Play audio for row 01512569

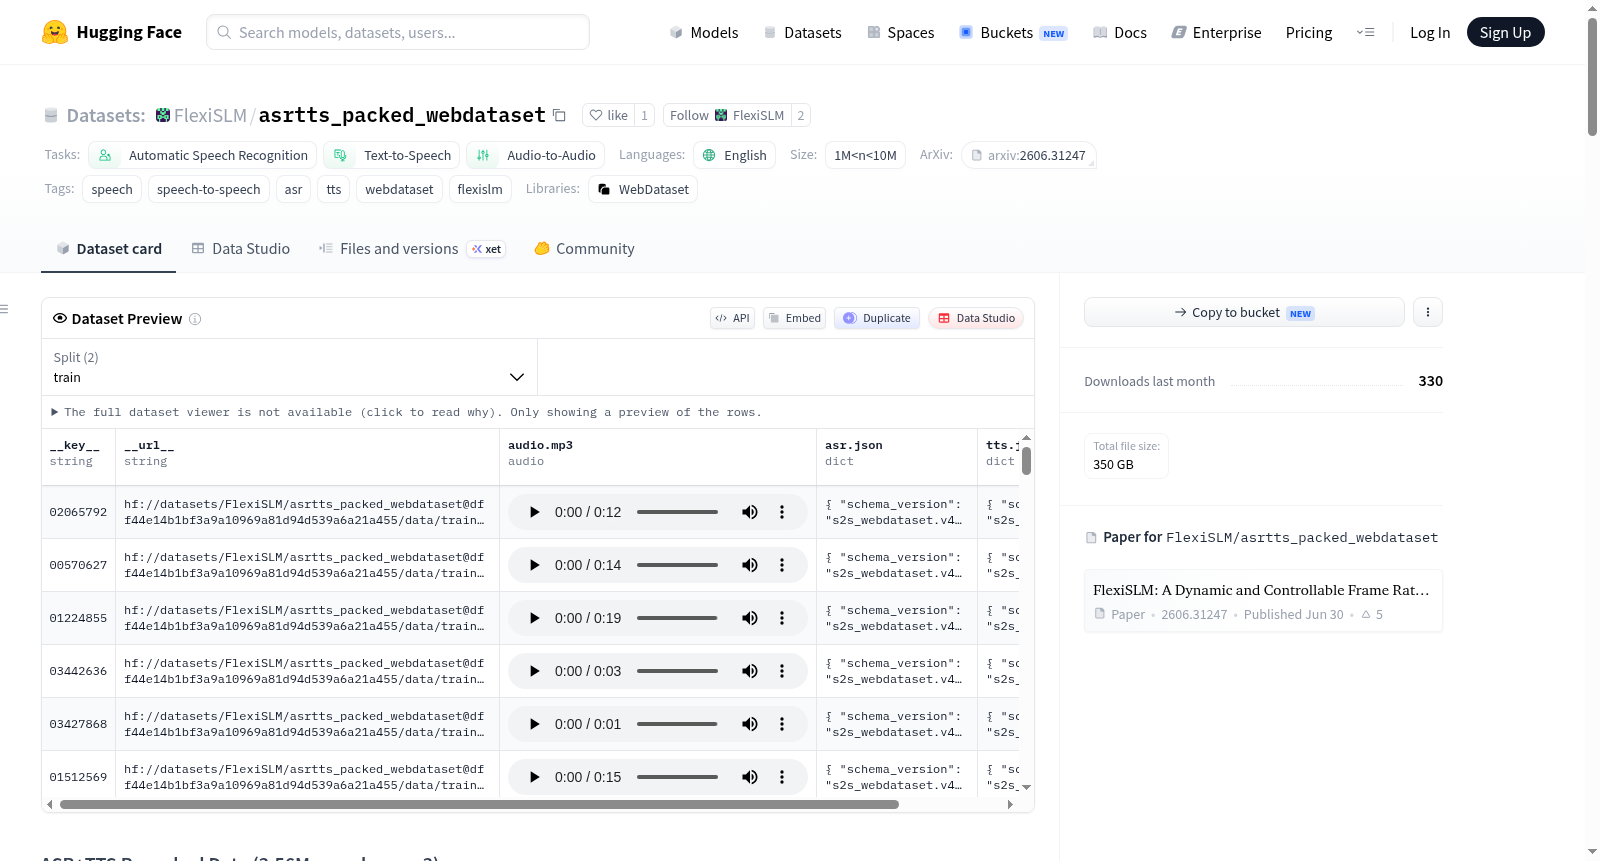534,777
